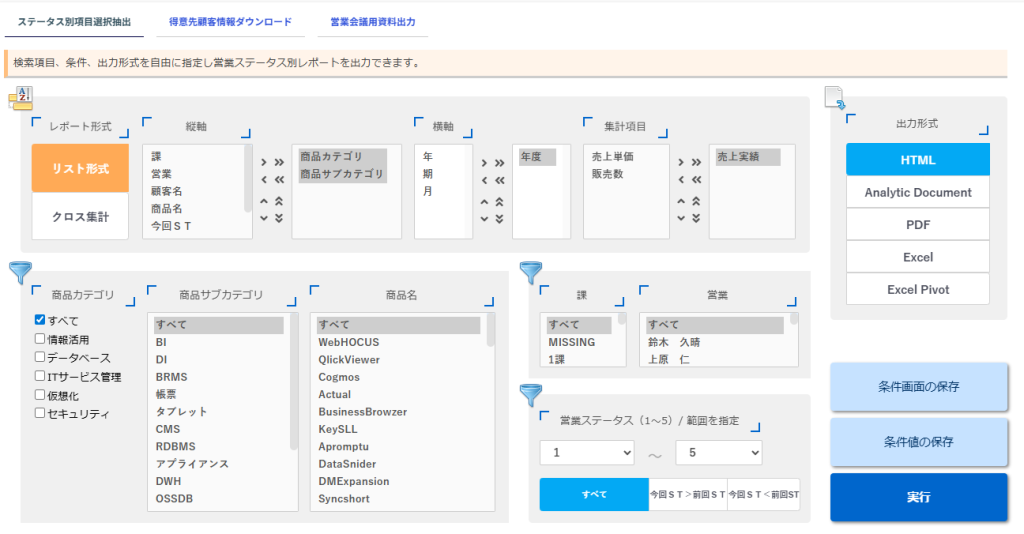
Task: Open the status range start dropdown showing 1
Action: pyautogui.click(x=587, y=453)
